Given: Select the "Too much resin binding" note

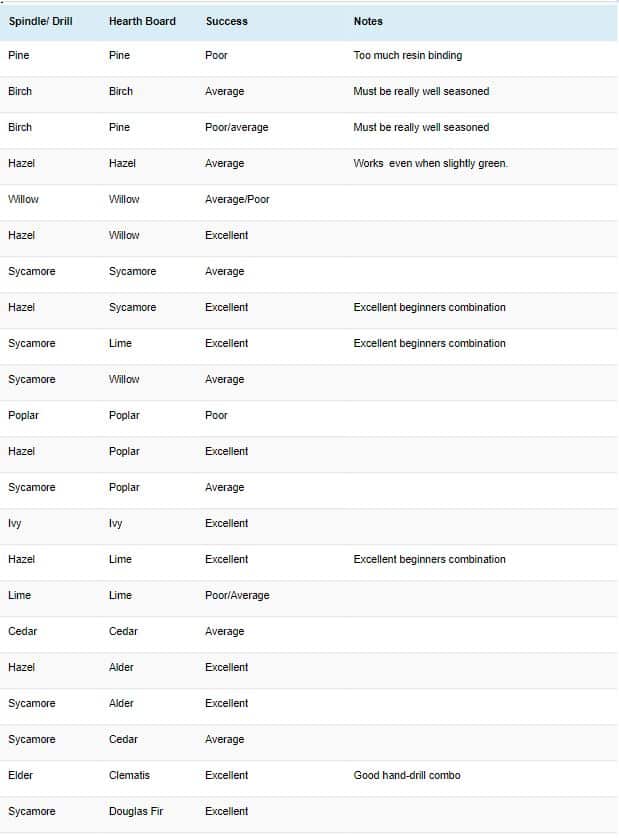Looking at the screenshot, I should (407, 55).
